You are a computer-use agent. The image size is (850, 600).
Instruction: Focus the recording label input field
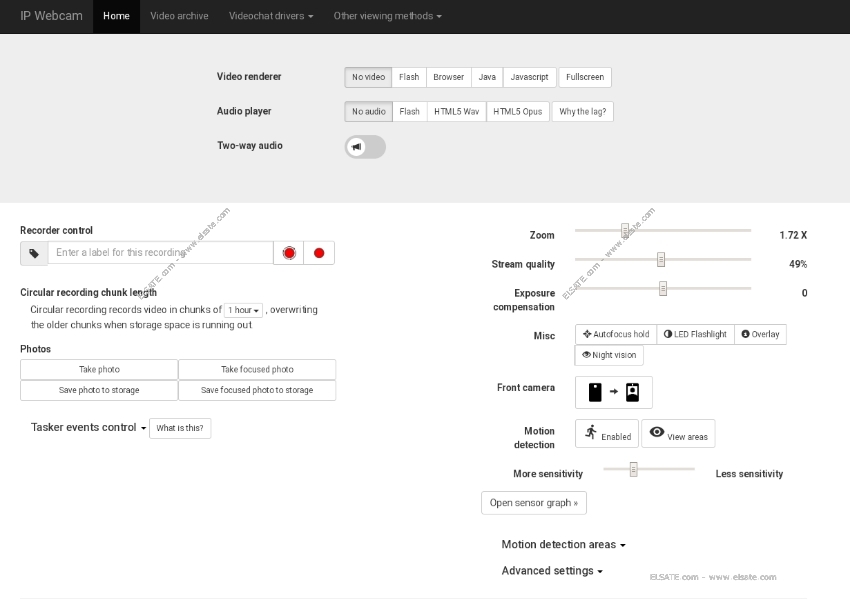click(161, 253)
